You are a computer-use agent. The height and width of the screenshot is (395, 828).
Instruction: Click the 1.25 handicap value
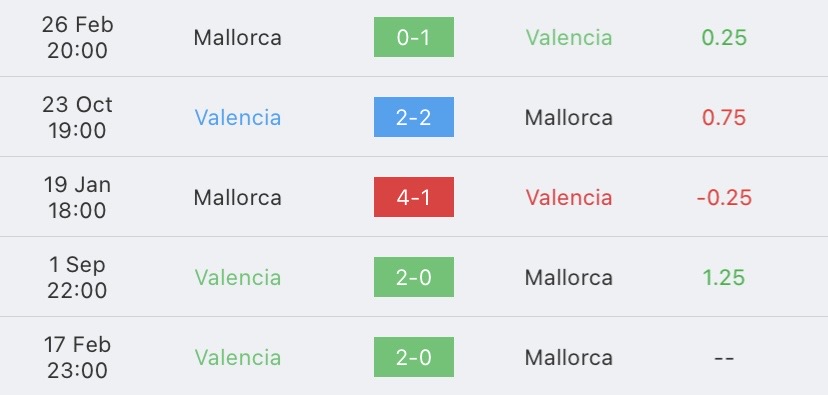tap(724, 277)
